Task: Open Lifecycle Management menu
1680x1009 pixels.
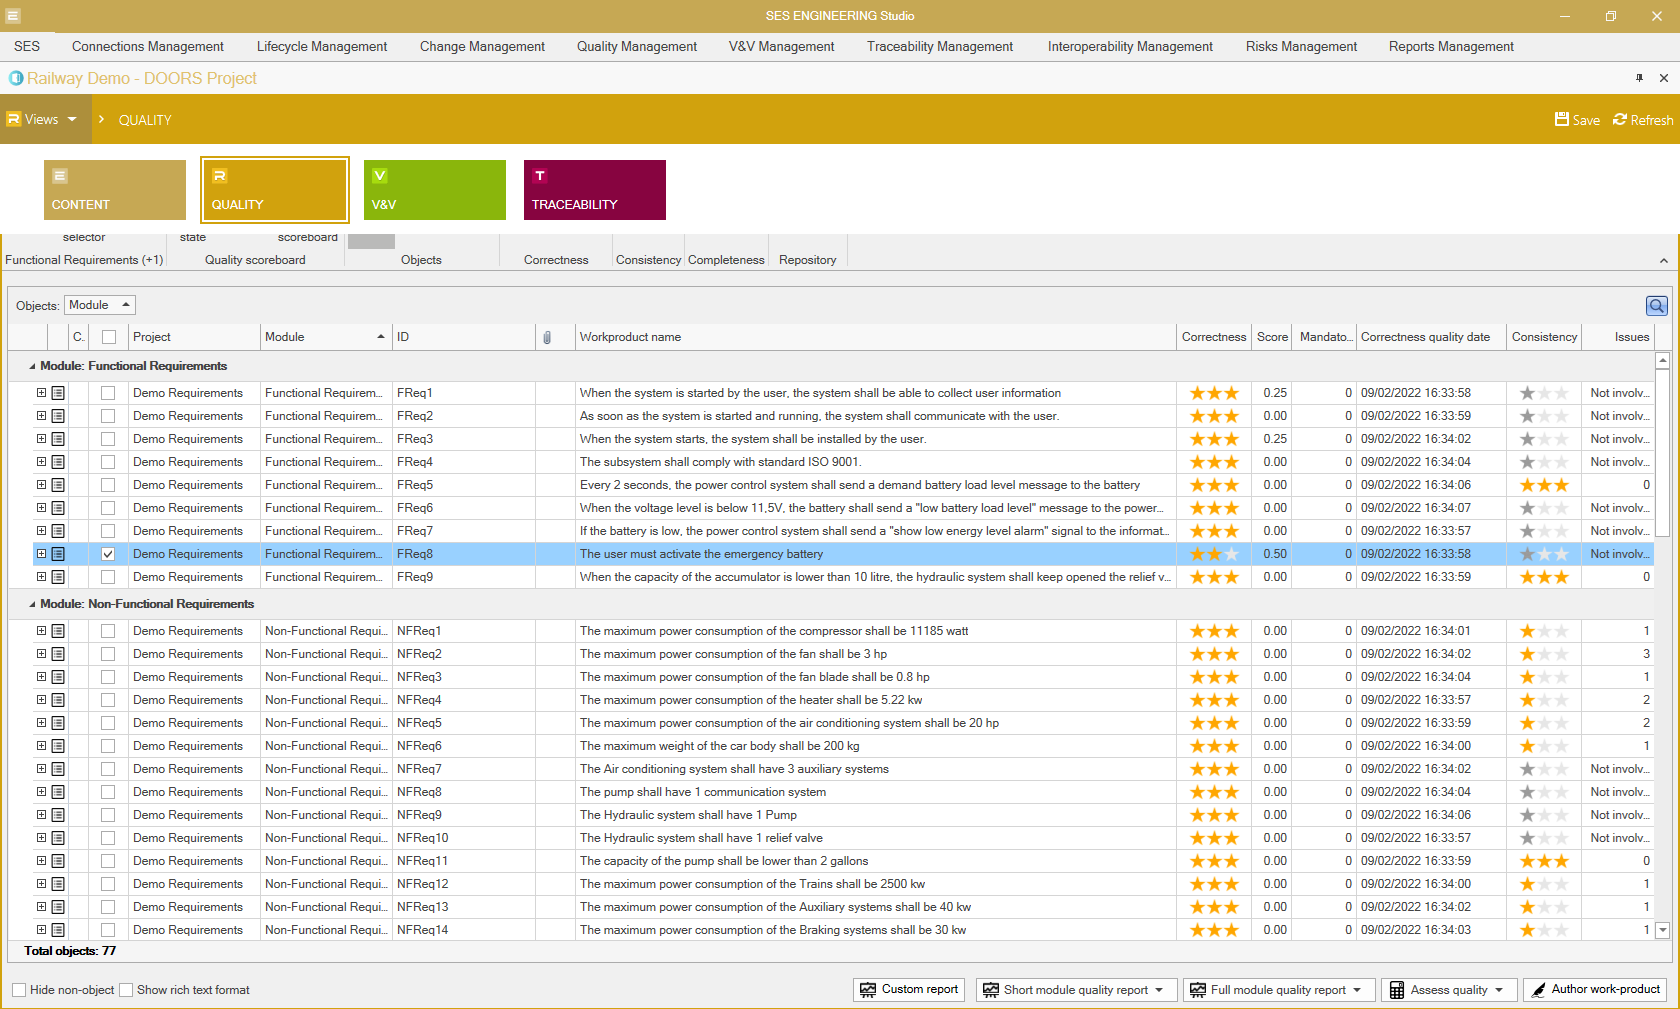Action: (x=322, y=47)
